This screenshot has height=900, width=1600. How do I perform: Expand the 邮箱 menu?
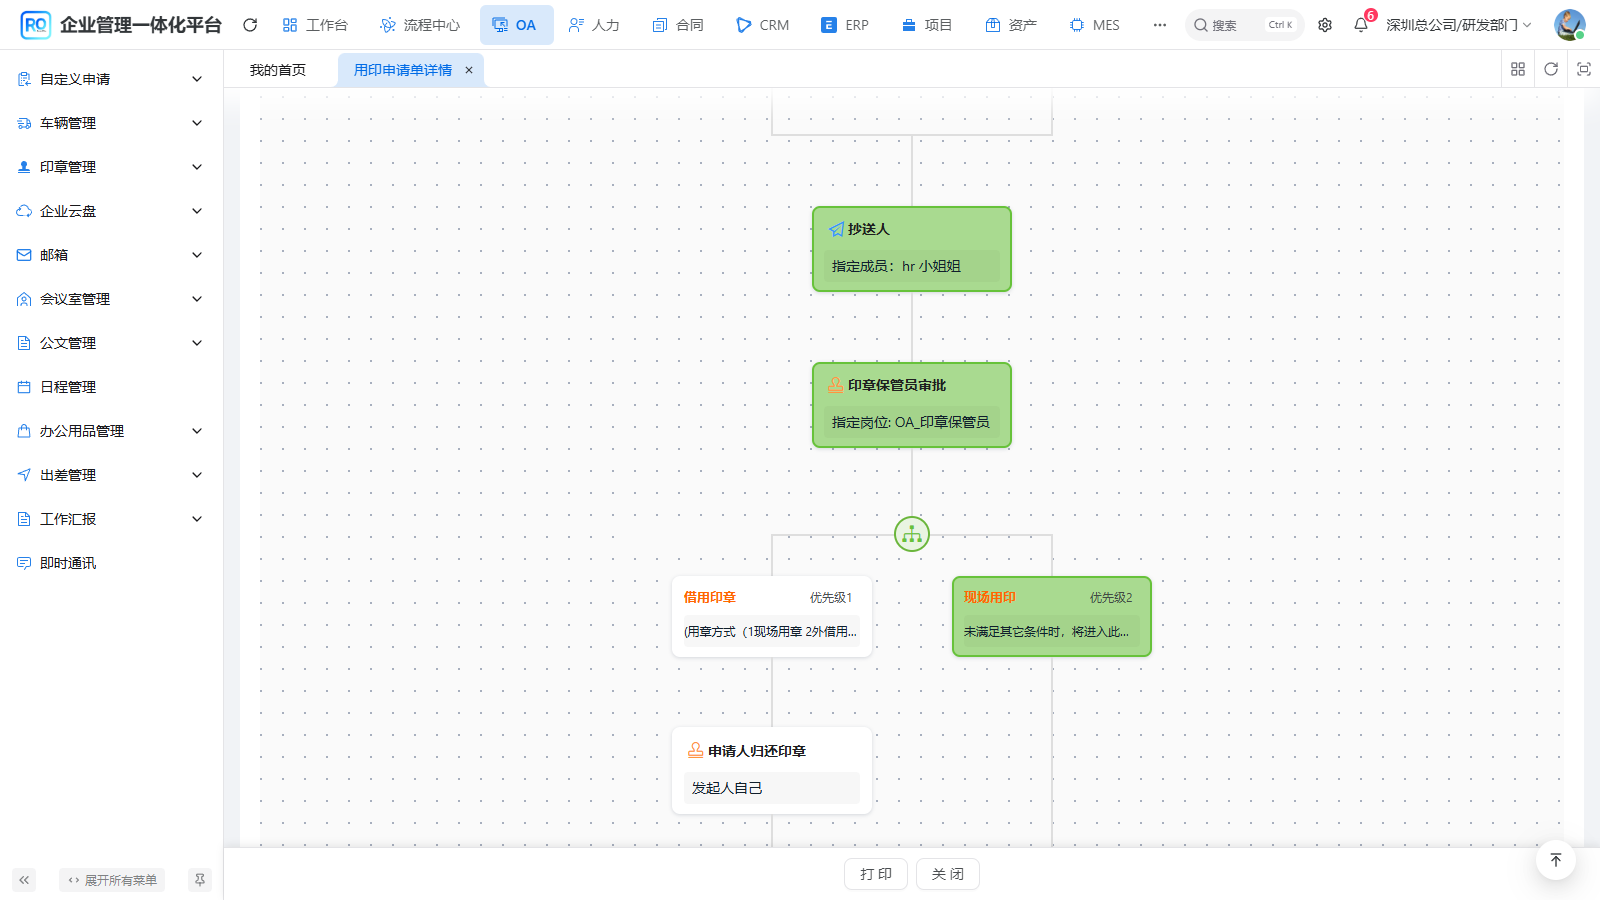pos(111,255)
